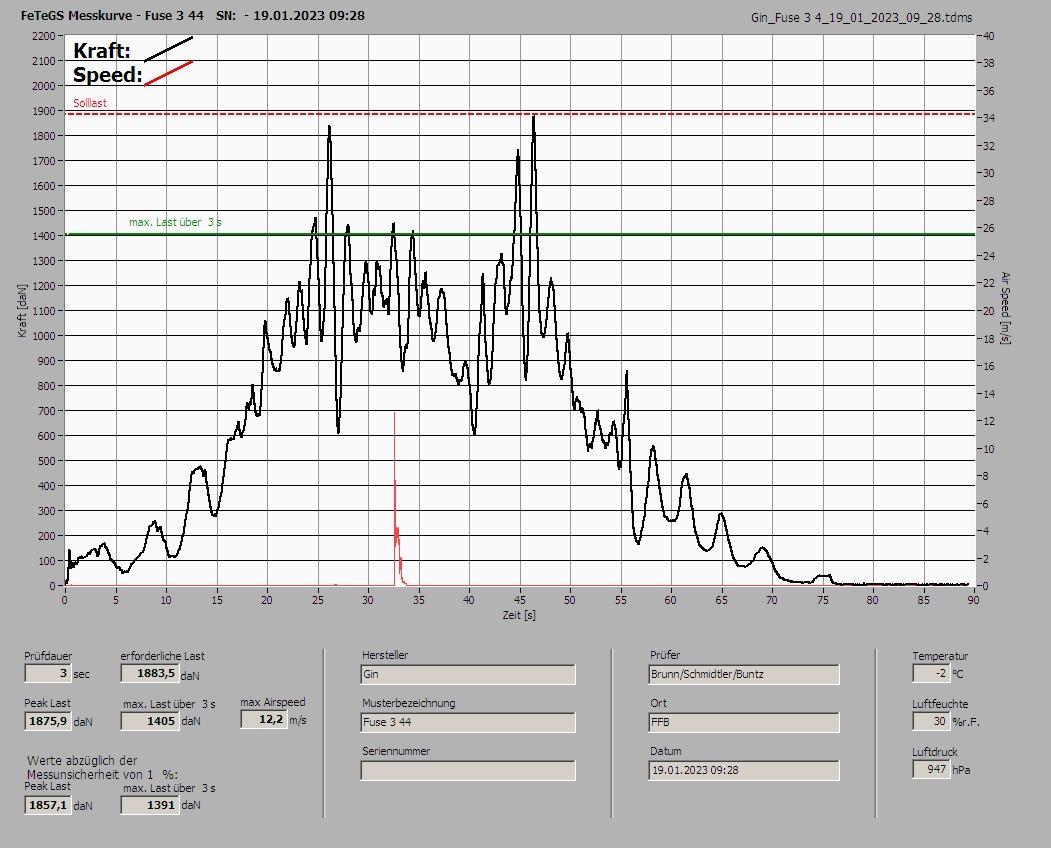Click the 'max Airspeed' label
This screenshot has width=1051, height=848.
[273, 702]
